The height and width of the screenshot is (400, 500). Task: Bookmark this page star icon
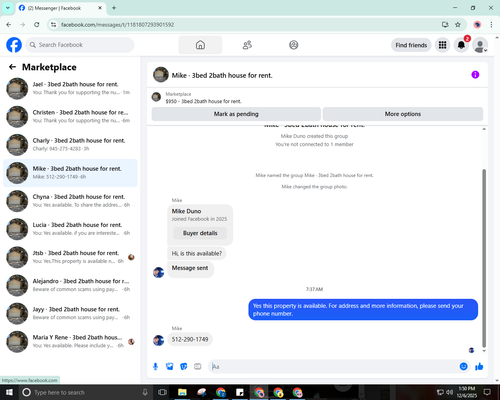[x=458, y=25]
